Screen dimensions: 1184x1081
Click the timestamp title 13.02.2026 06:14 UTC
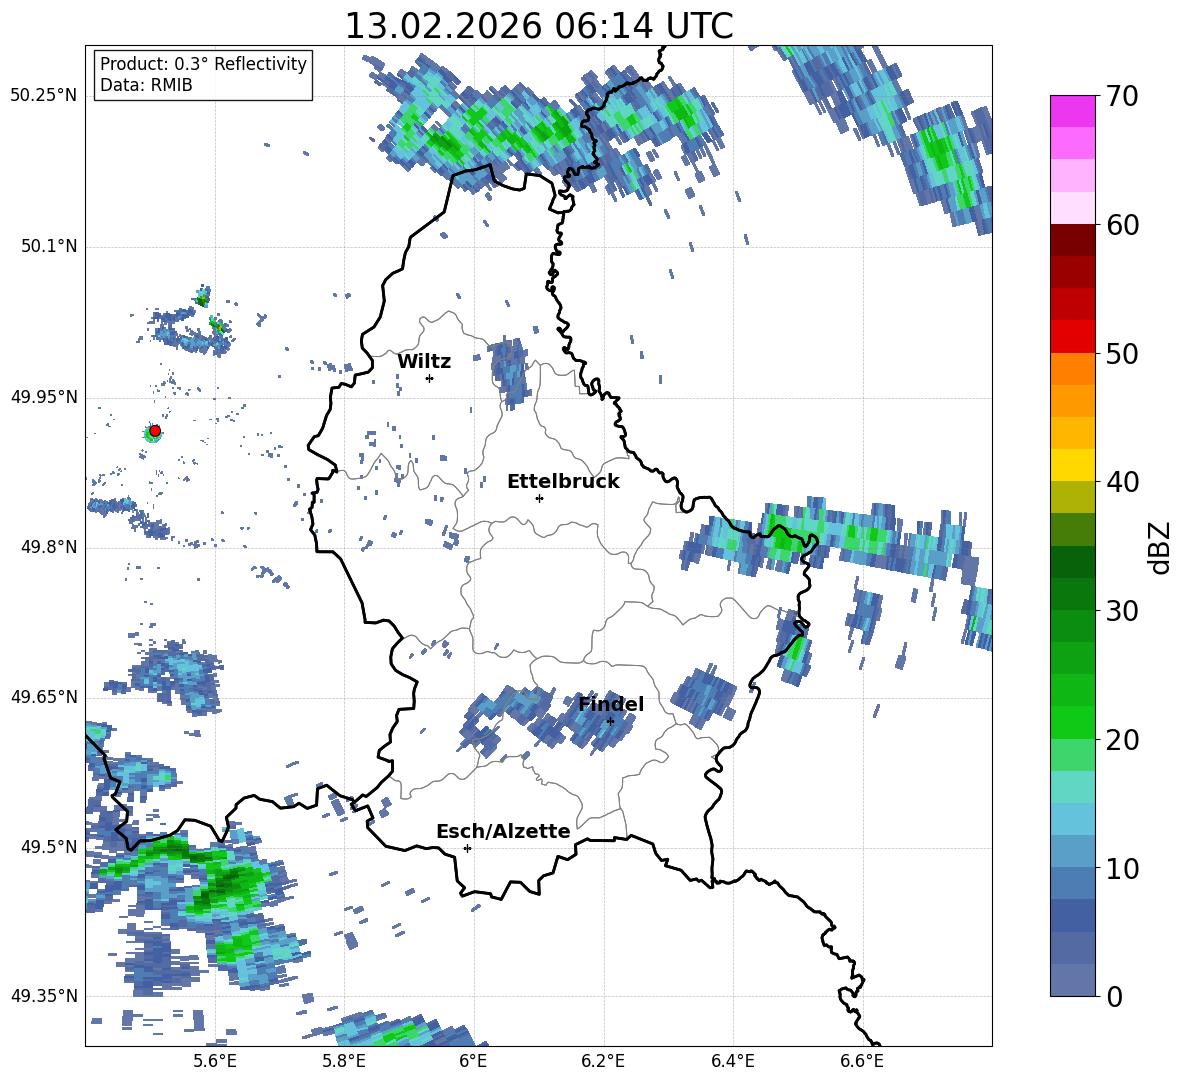pos(538,26)
